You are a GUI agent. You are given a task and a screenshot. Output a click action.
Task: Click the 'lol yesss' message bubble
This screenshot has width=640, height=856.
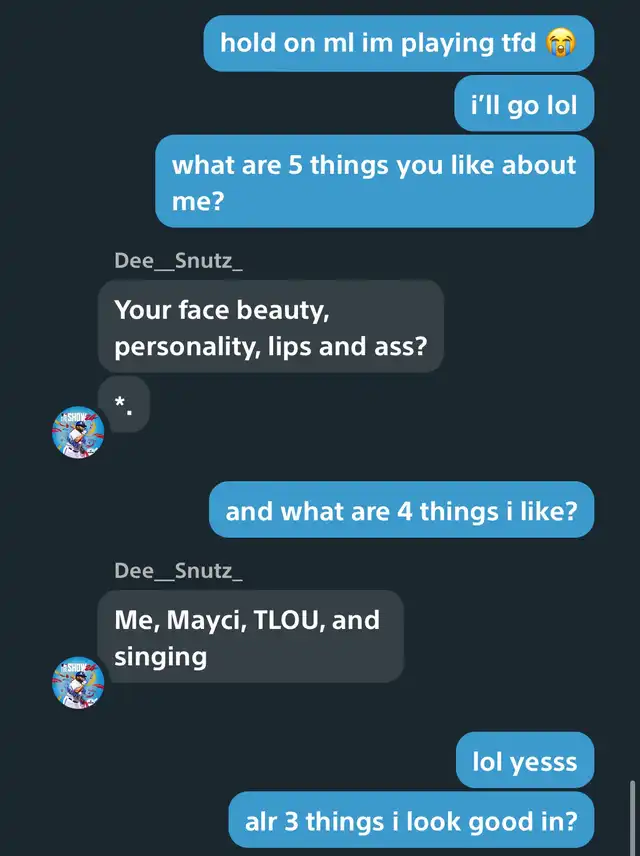525,762
